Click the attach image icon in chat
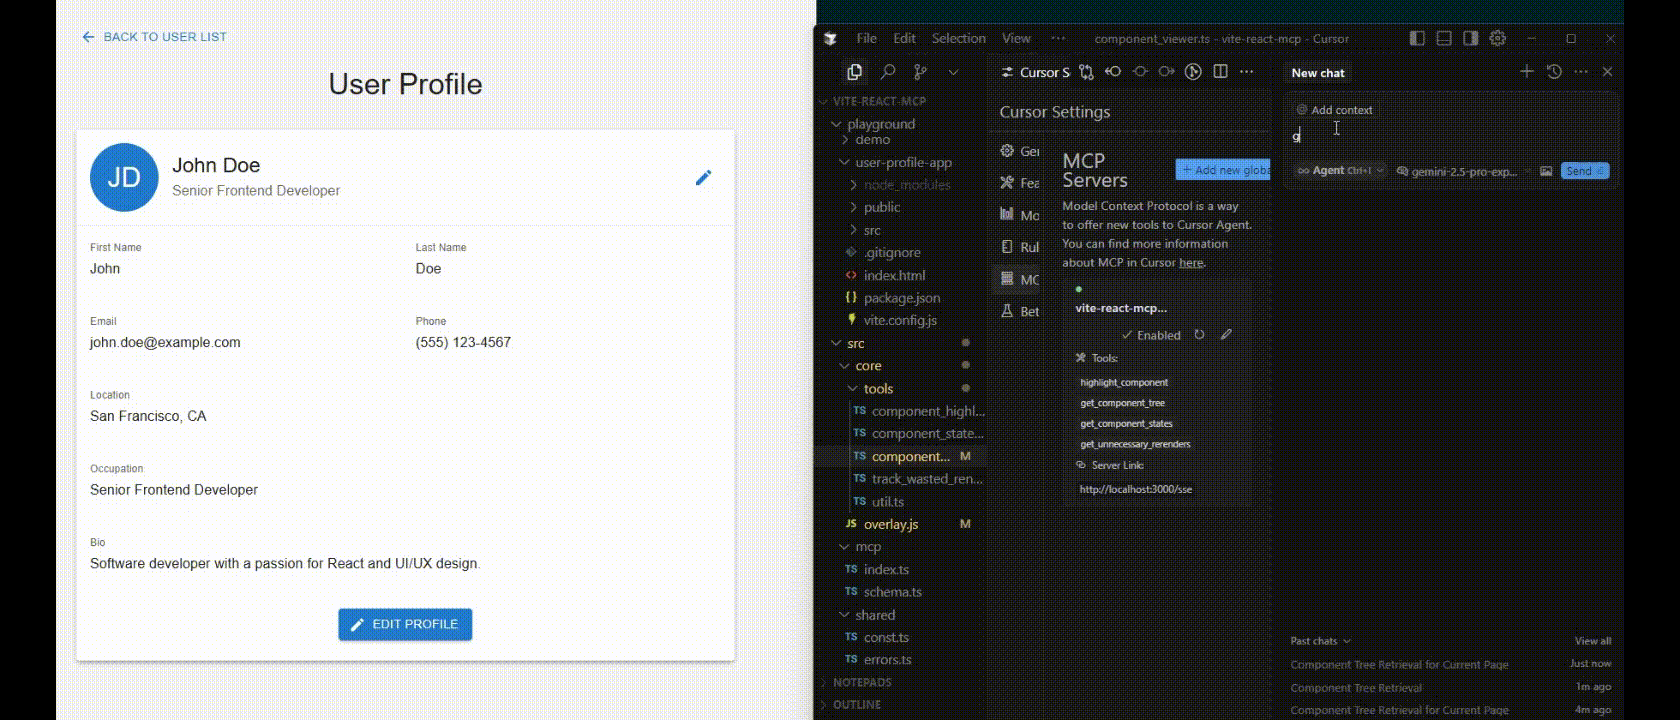1680x720 pixels. tap(1546, 171)
